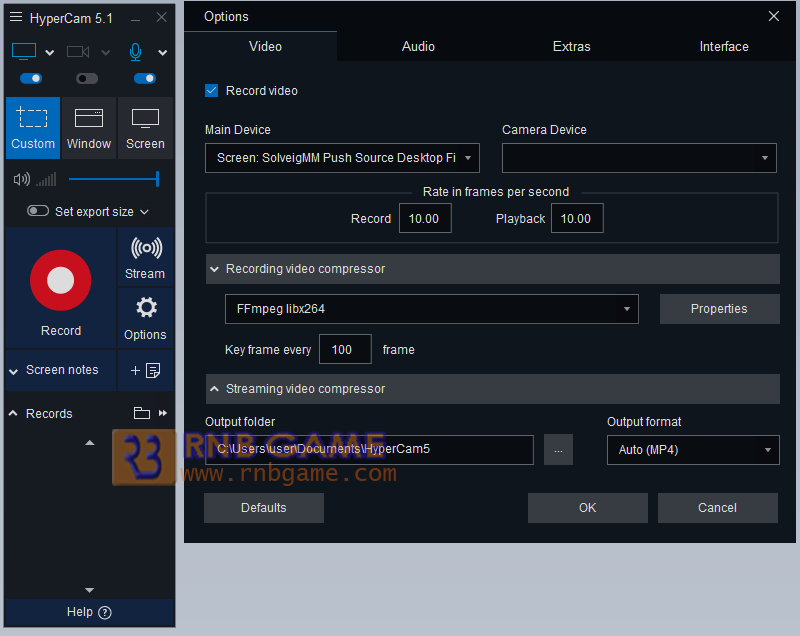Click the speaker volume icon
This screenshot has height=636, width=800.
coord(21,180)
